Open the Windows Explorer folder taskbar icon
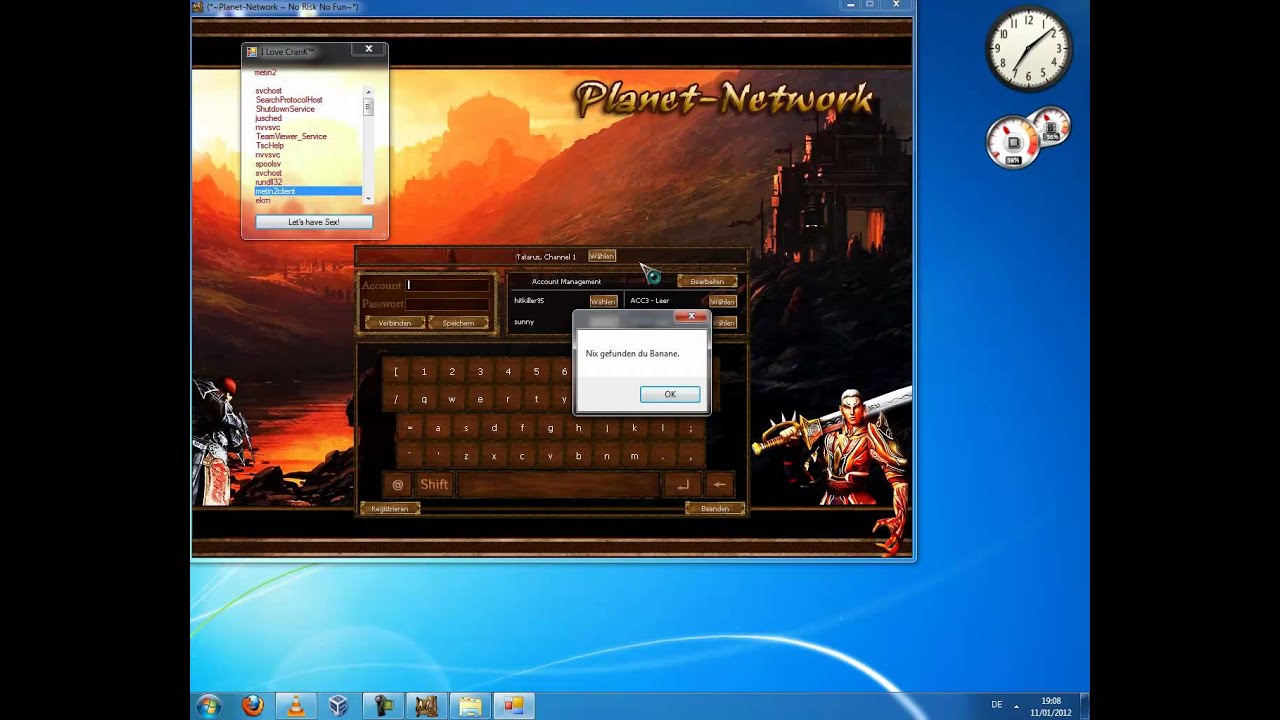 (470, 705)
